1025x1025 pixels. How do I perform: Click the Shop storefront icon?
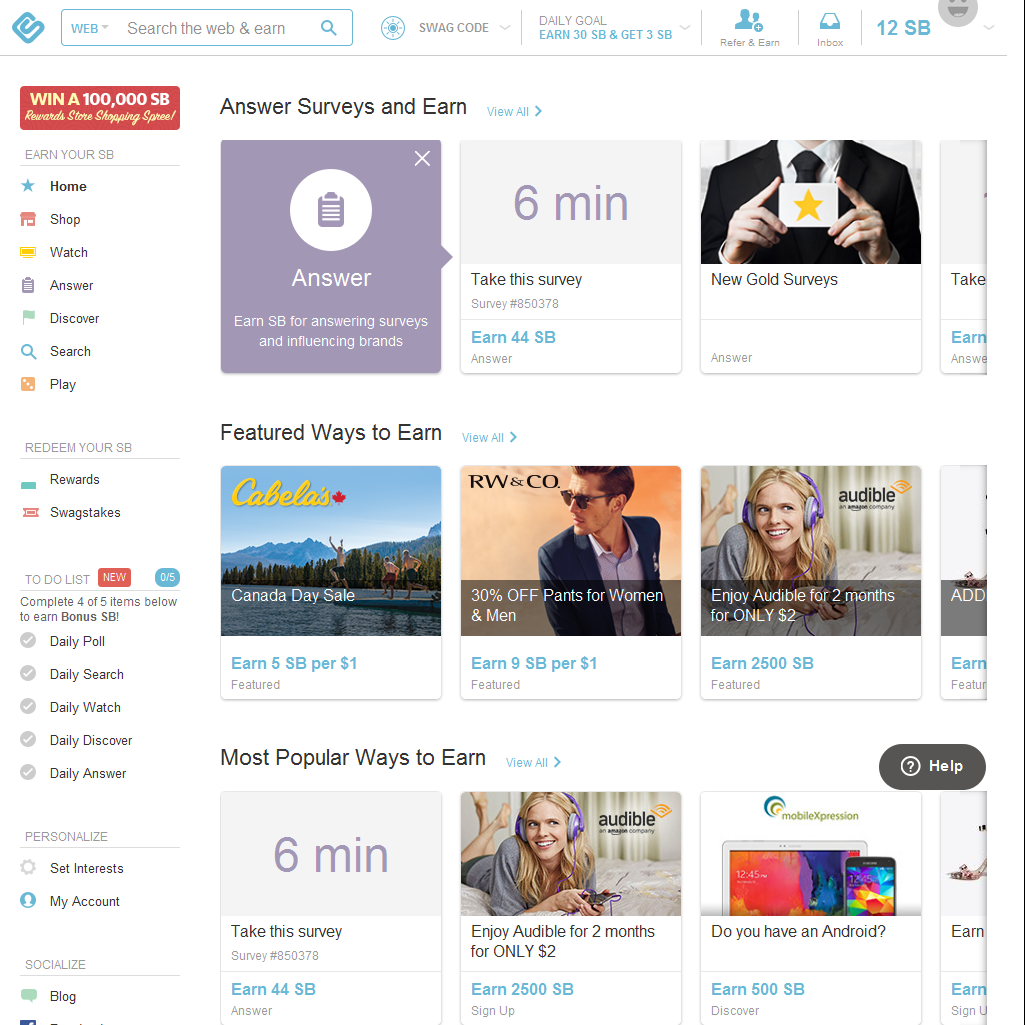tap(27, 219)
